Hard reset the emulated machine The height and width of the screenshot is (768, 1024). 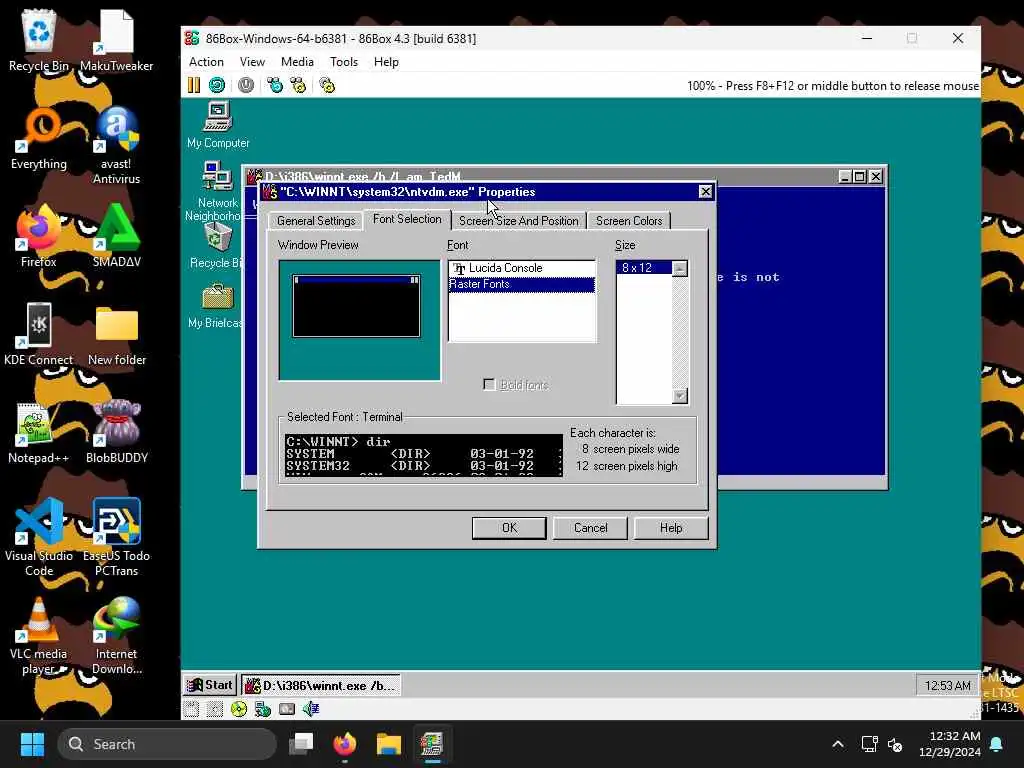tap(217, 85)
